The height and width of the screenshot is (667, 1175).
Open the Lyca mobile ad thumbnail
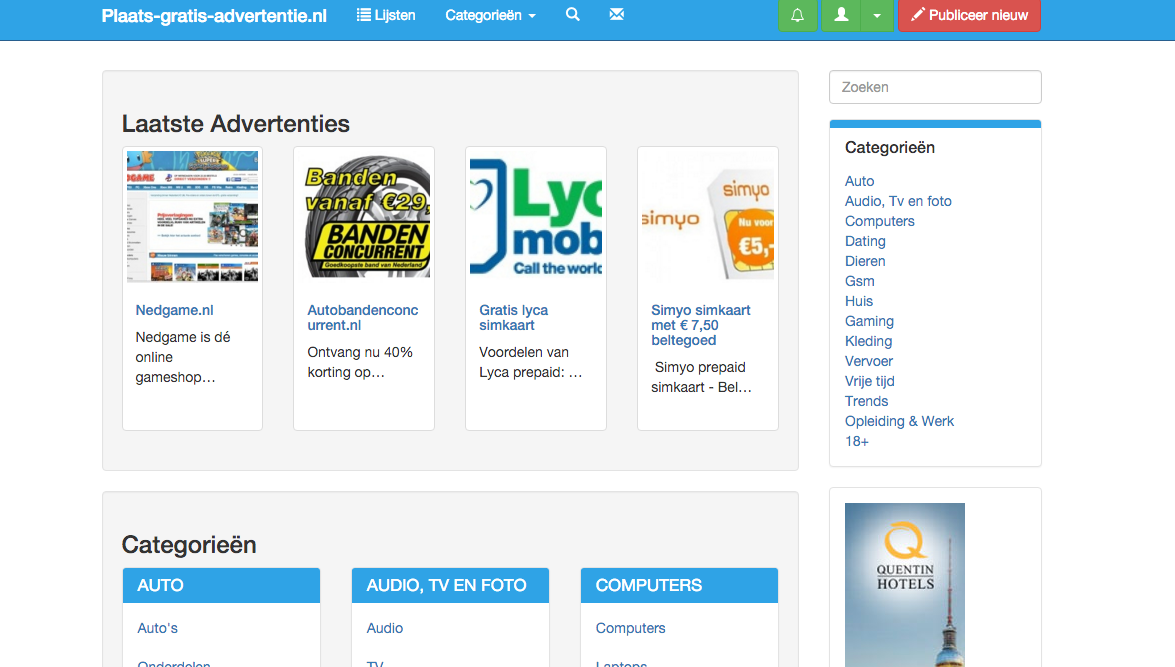(536, 217)
